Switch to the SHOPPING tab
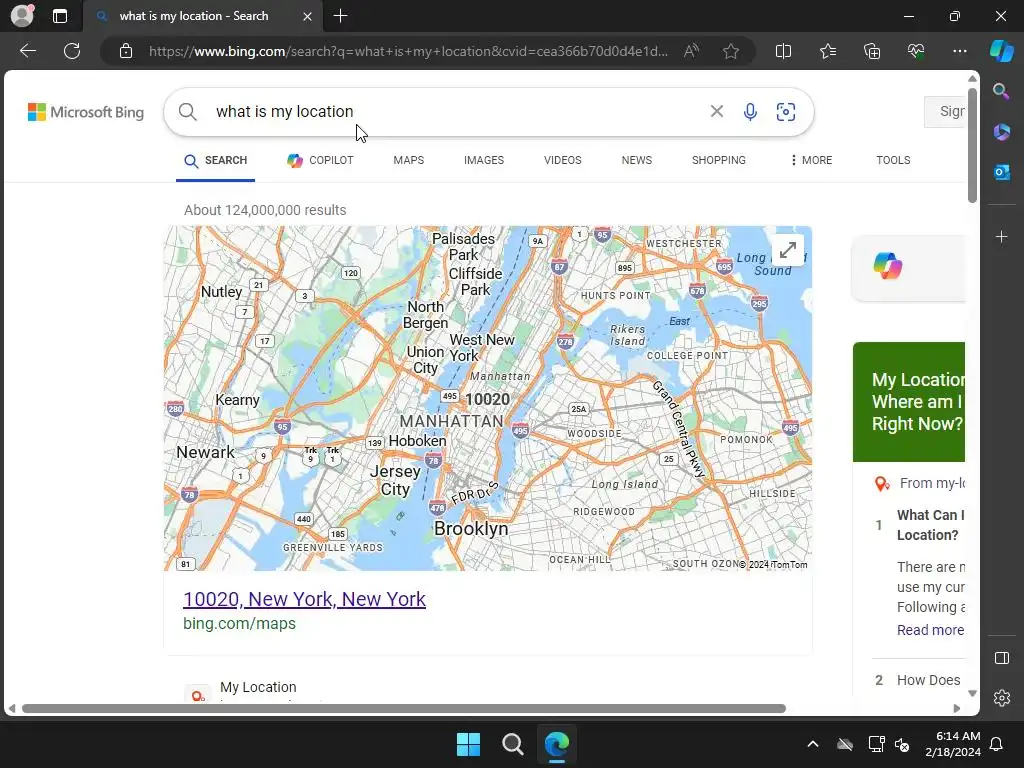Viewport: 1024px width, 768px height. [718, 160]
